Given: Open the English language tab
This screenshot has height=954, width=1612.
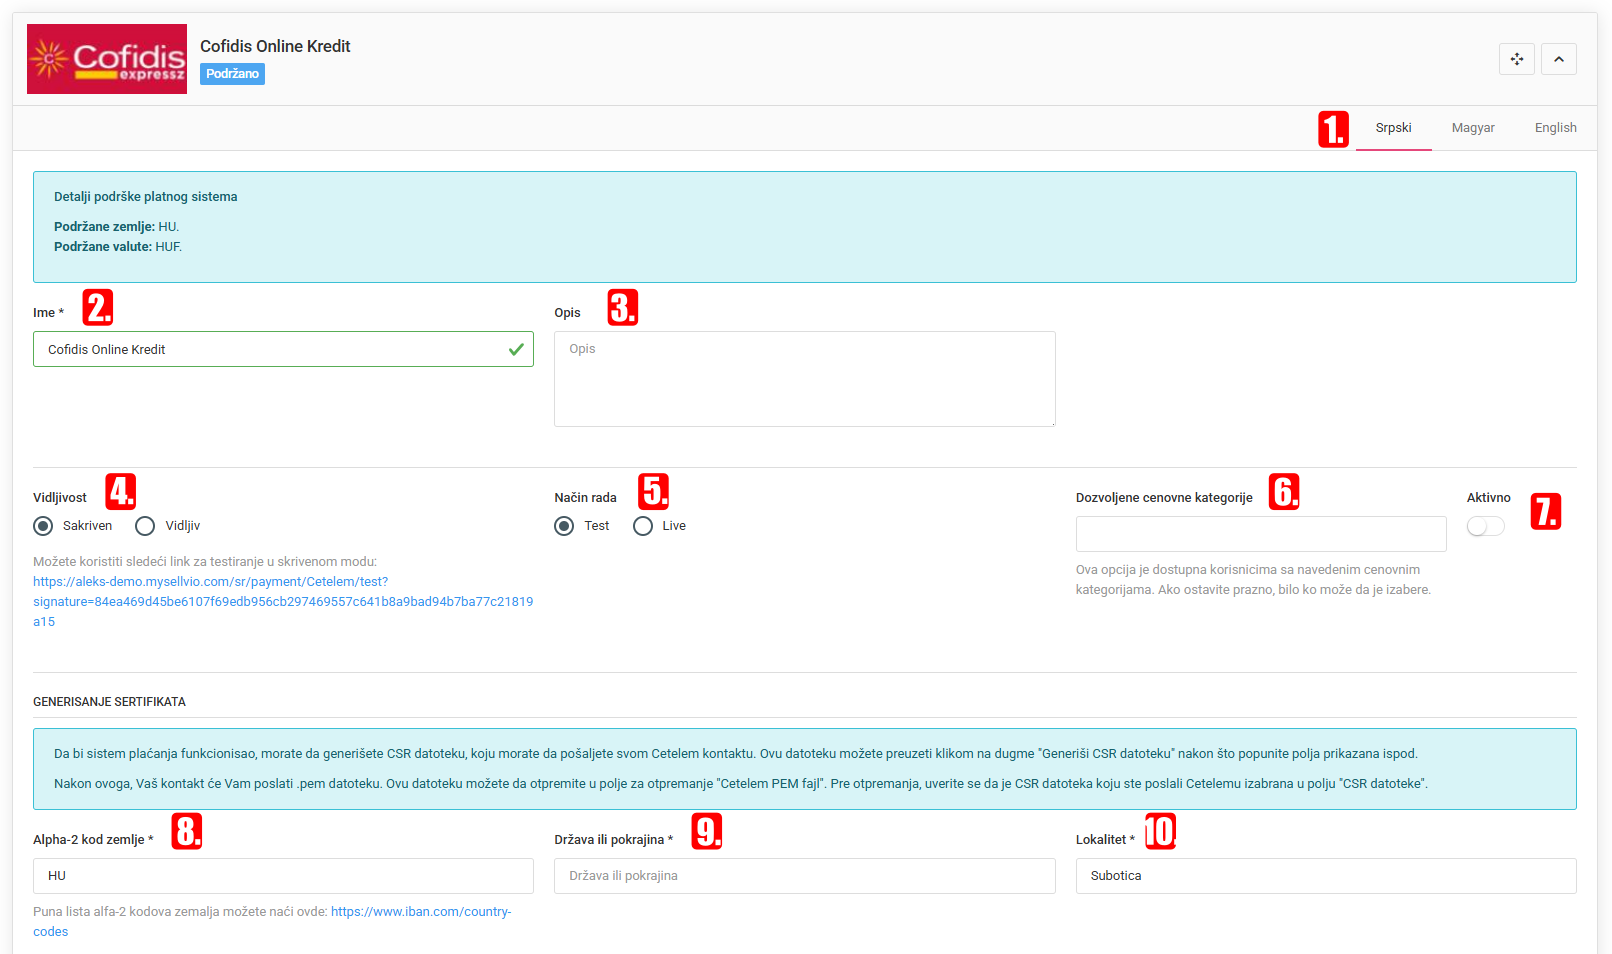Looking at the screenshot, I should click(1555, 128).
